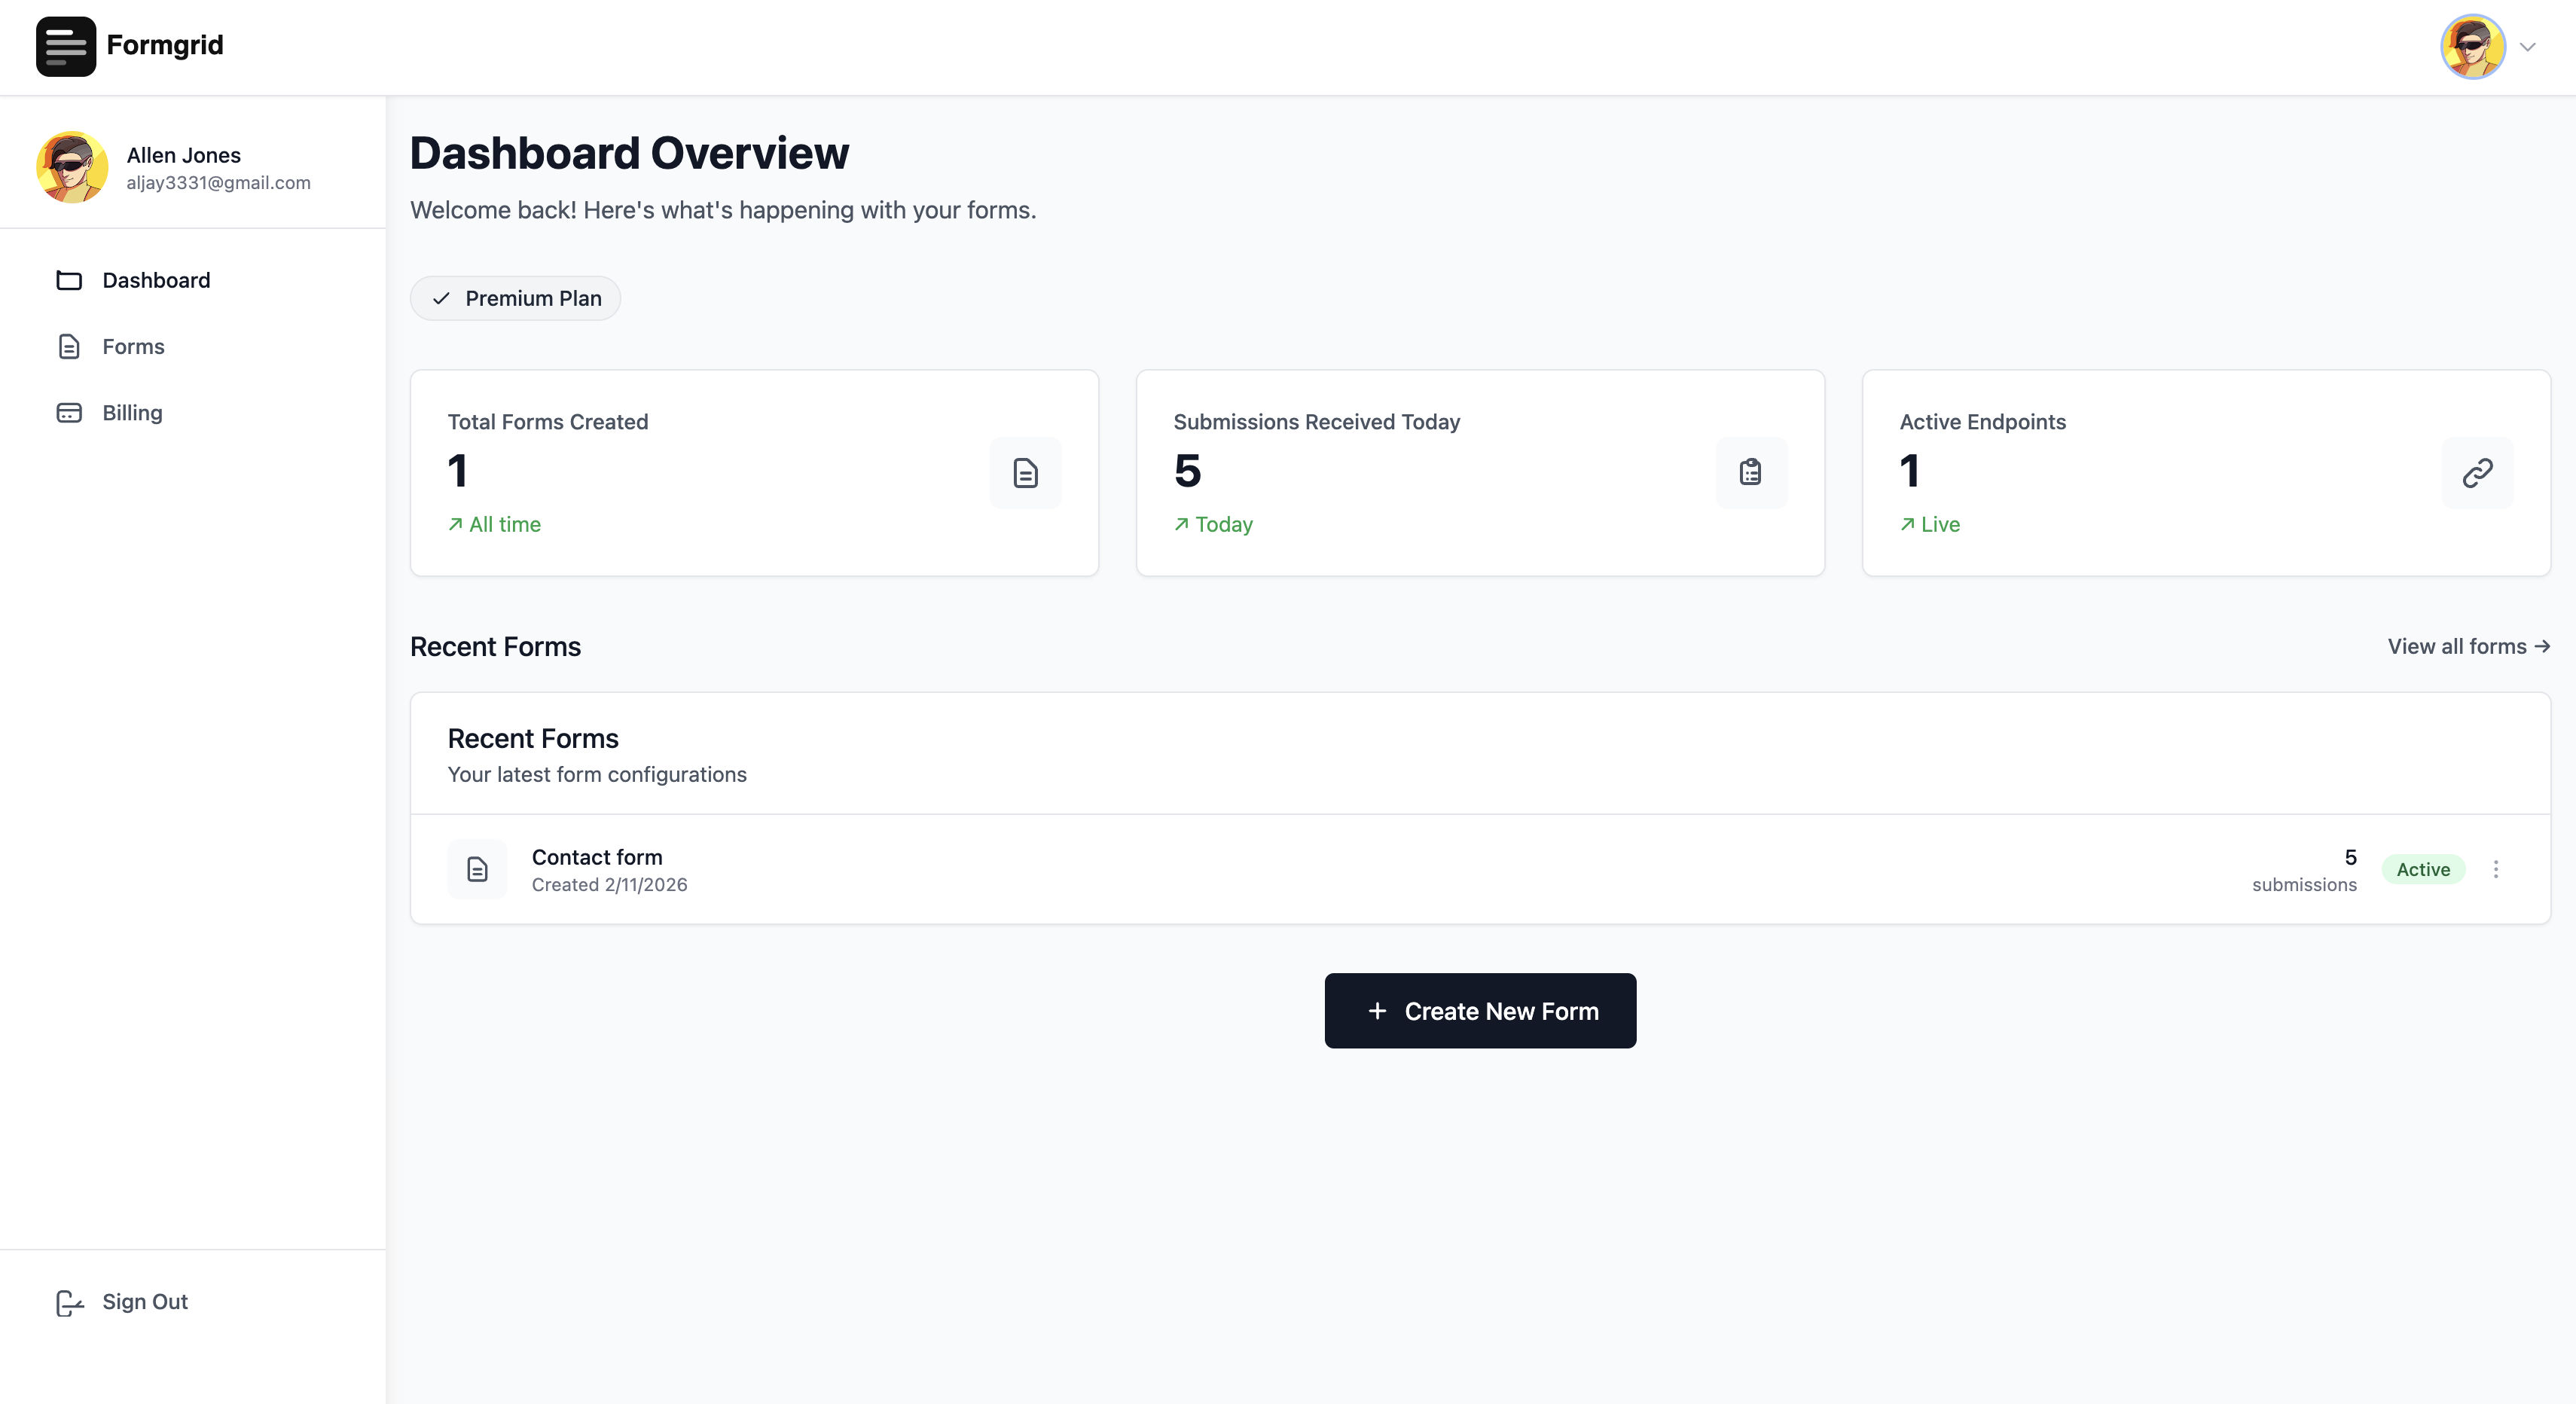Click the Allen Jones sidebar profile avatar
Viewport: 2576px width, 1404px height.
click(x=72, y=167)
